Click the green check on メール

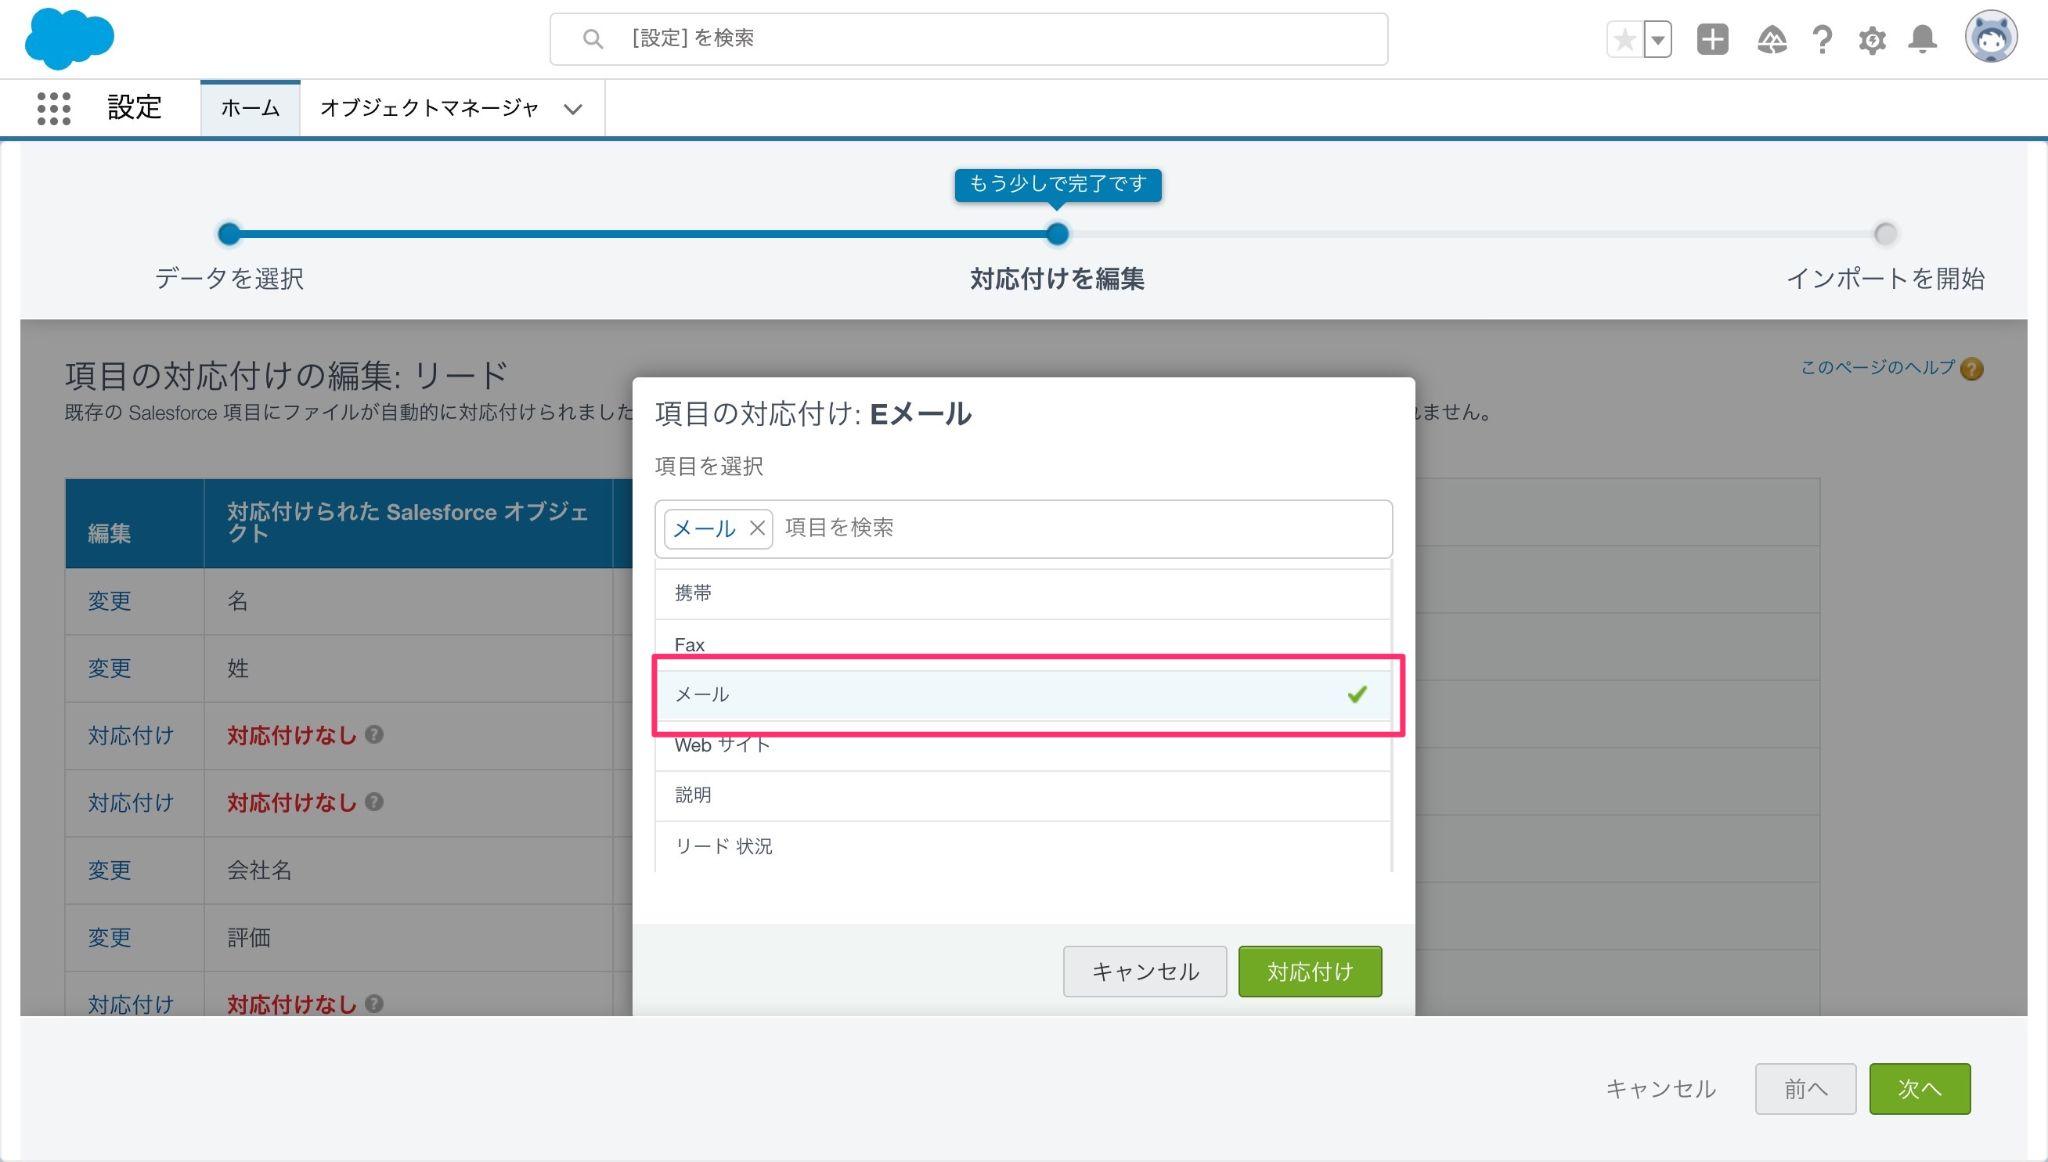(1357, 694)
